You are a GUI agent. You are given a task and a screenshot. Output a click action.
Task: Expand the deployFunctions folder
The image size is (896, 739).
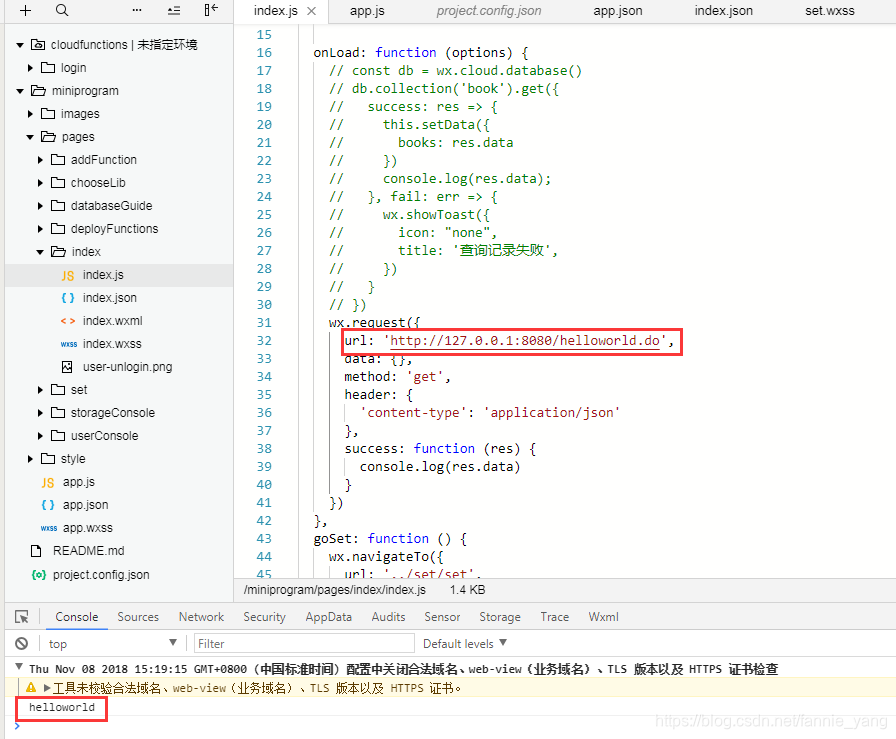click(x=40, y=229)
